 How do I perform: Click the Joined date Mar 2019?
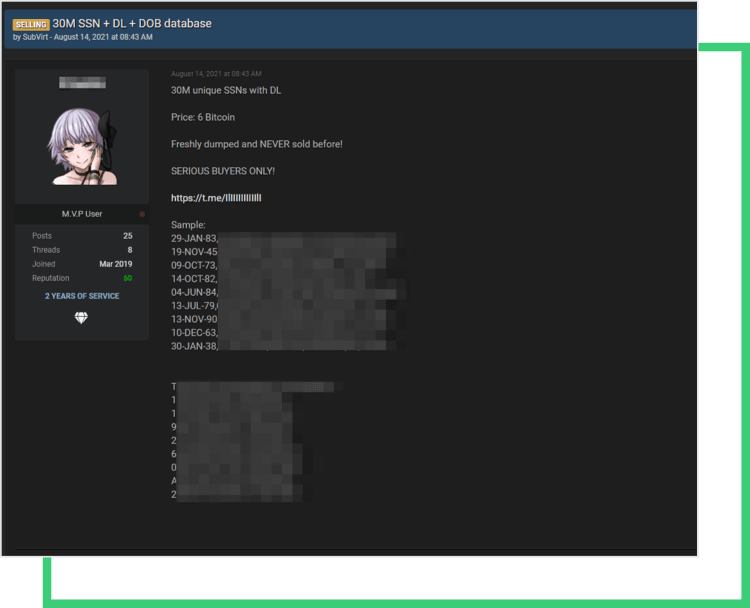point(116,264)
